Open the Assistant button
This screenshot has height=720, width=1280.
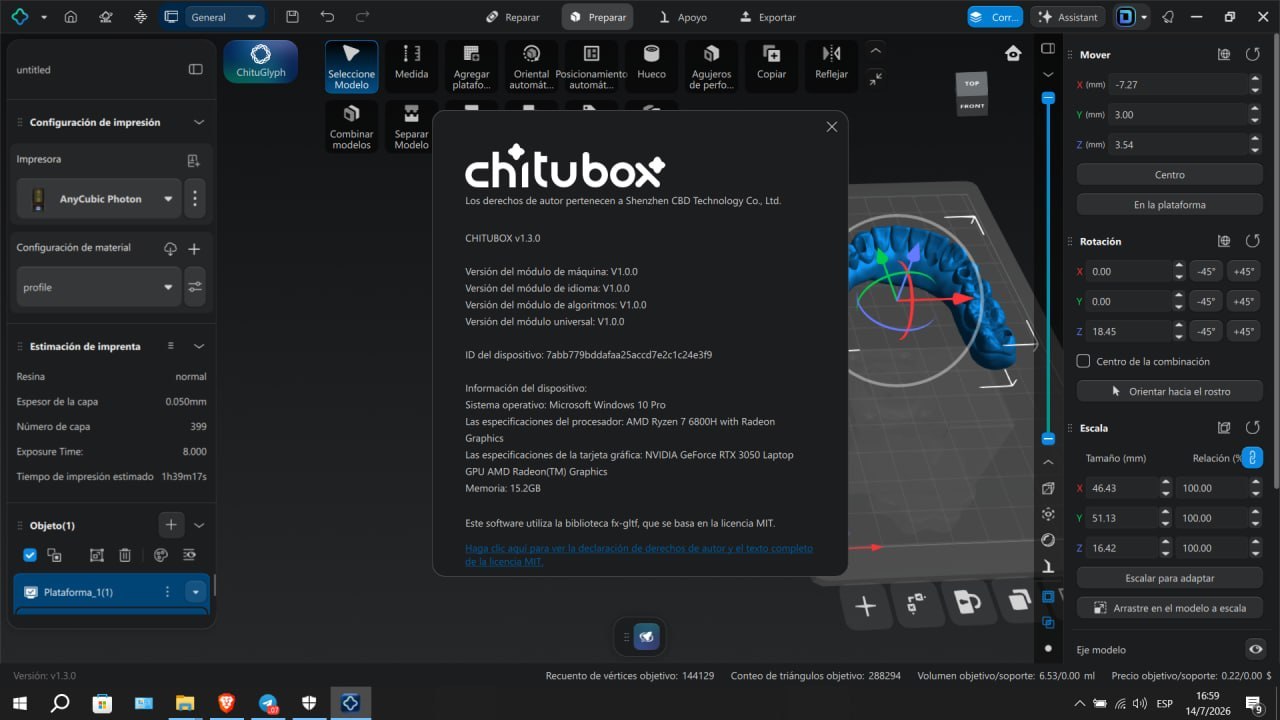click(x=1069, y=17)
